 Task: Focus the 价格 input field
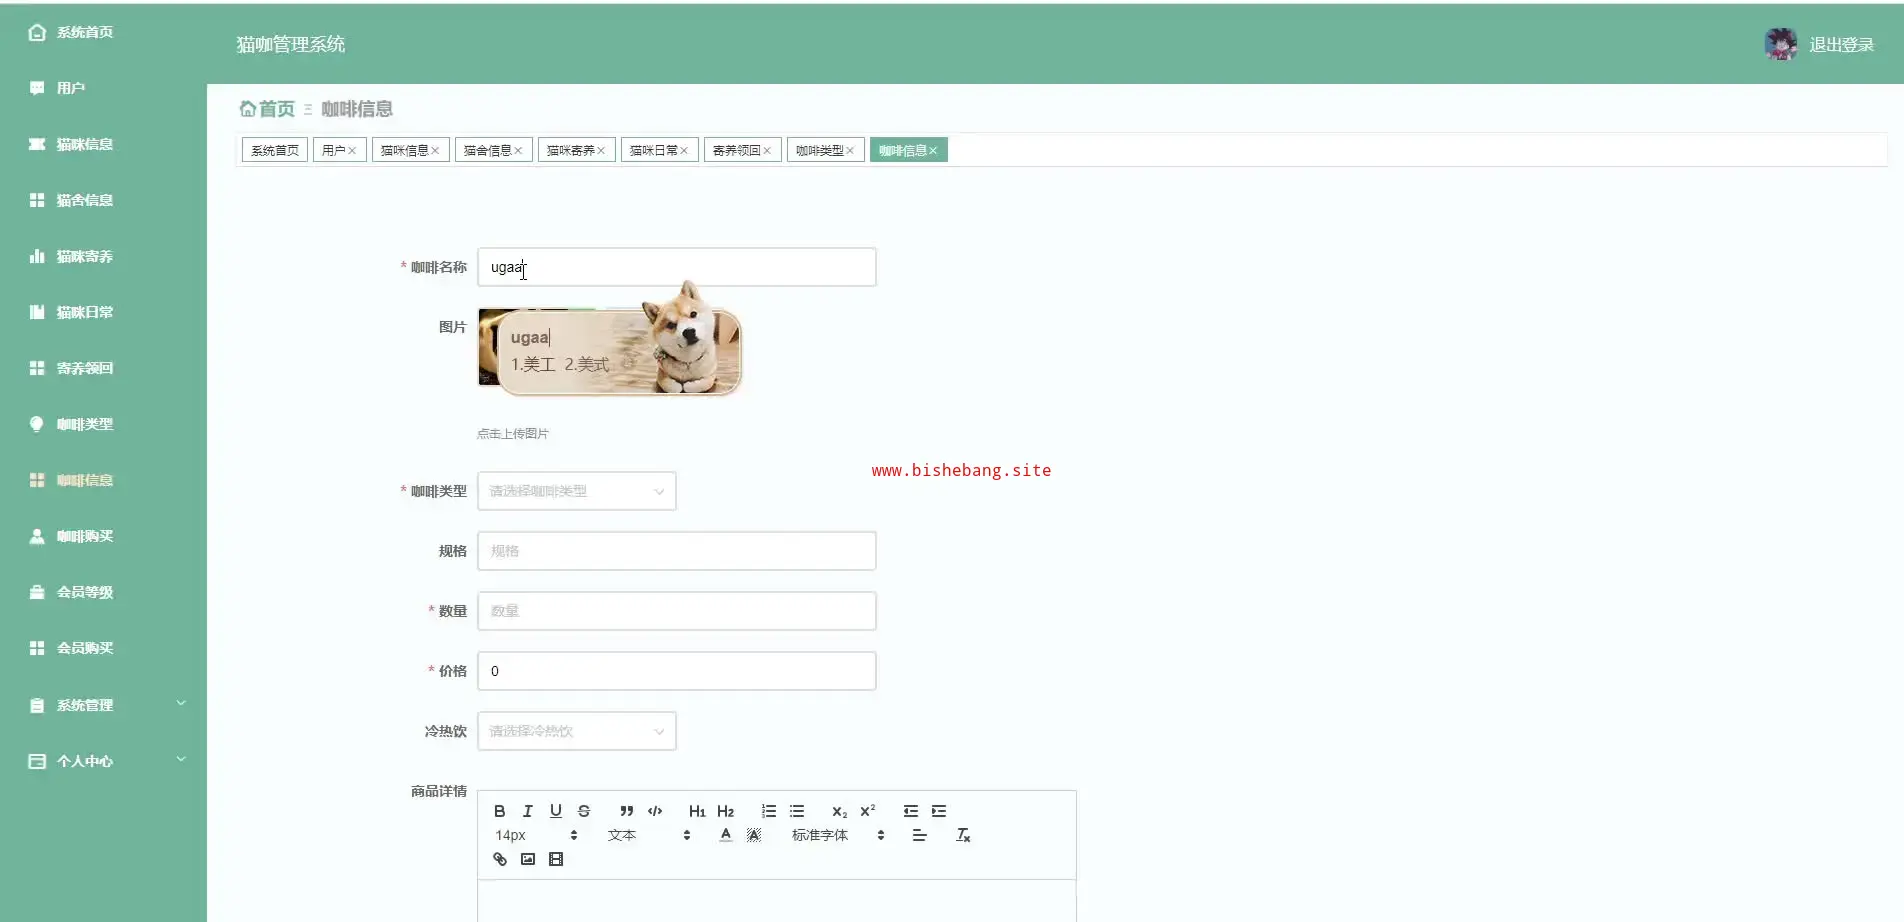tap(677, 671)
